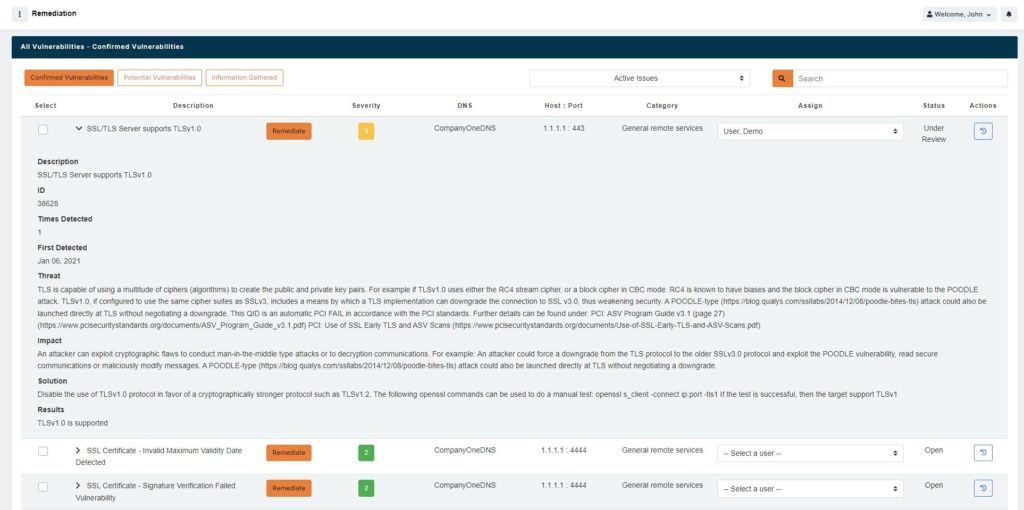Expand the SSL Certificate Signature Verification Failed row
Viewport: 1024px width, 510px height.
[79, 485]
